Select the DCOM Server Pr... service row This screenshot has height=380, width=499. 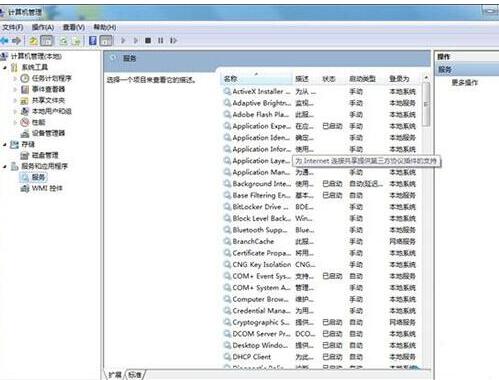[320, 334]
